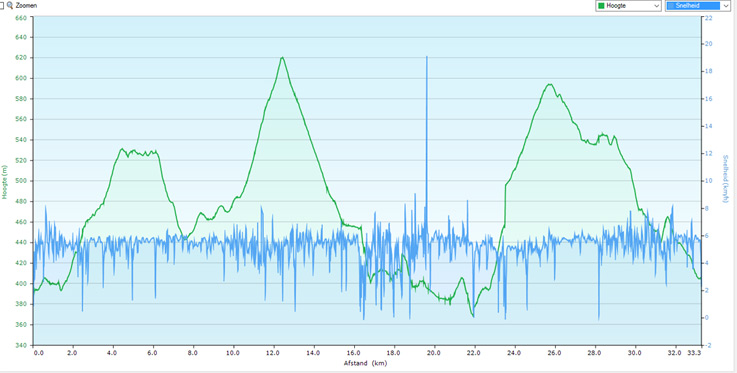Click the 10 label on speed axis
This screenshot has height=373, width=737.
(x=709, y=181)
